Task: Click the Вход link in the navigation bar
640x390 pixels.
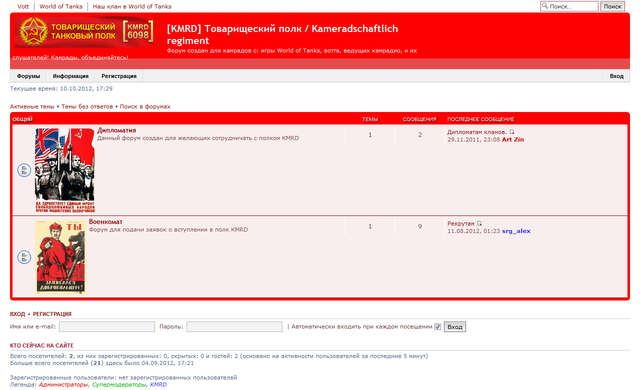Action: tap(616, 76)
